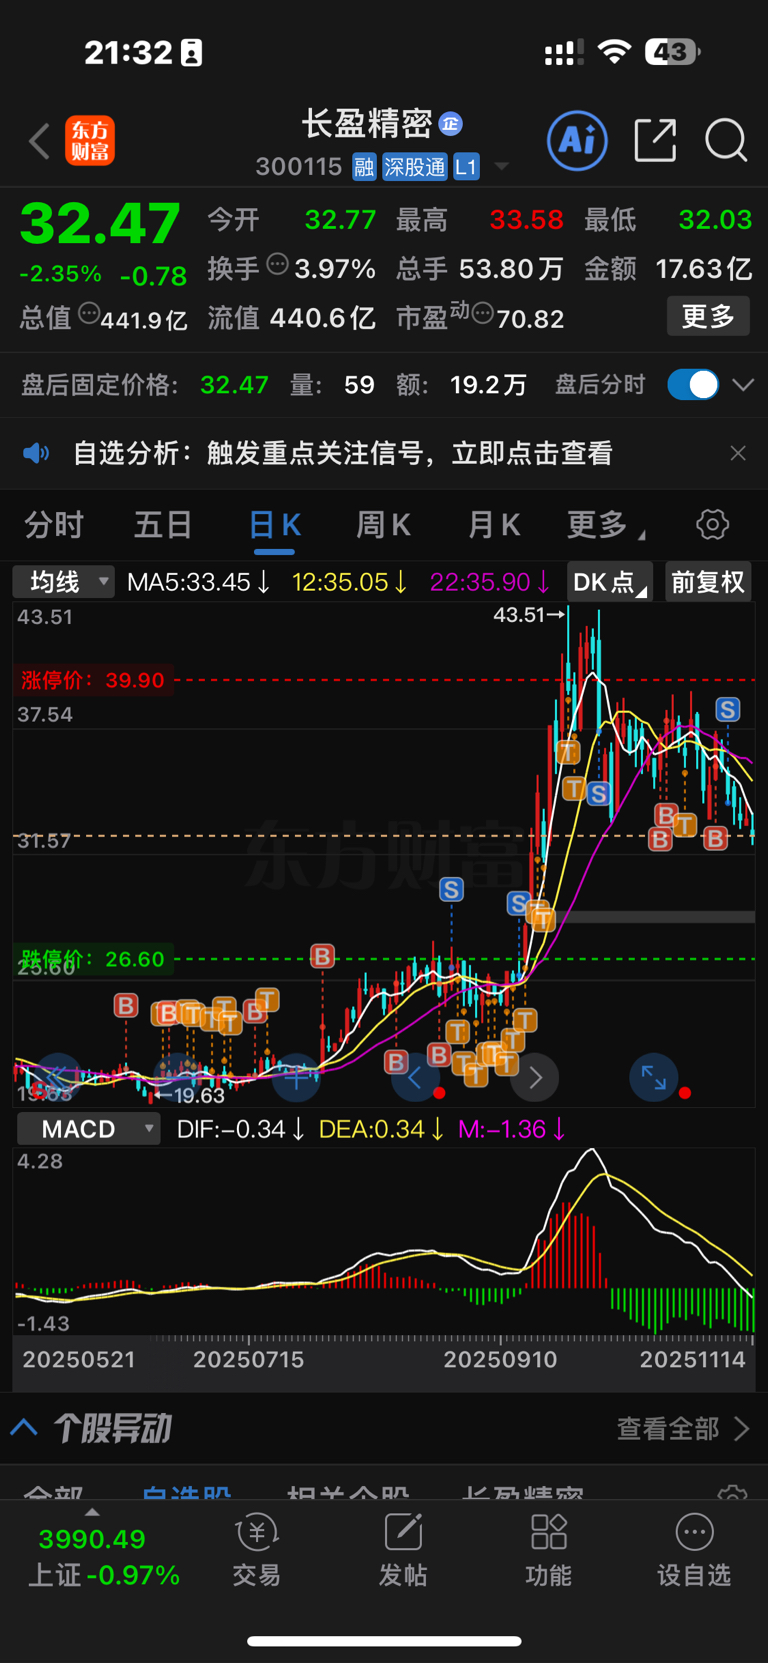Open the MACD indicator dropdown
768x1663 pixels.
(88, 1129)
